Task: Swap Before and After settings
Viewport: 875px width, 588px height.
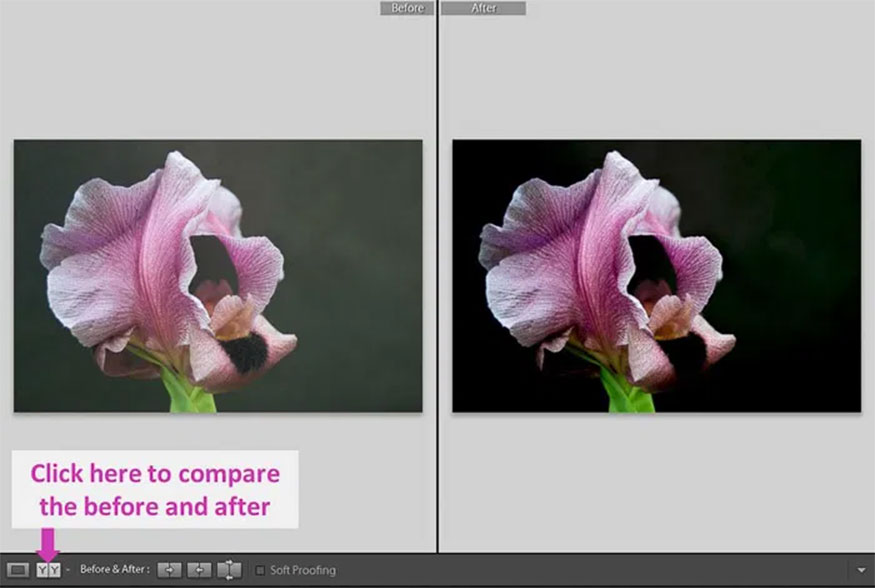Action: click(x=229, y=570)
